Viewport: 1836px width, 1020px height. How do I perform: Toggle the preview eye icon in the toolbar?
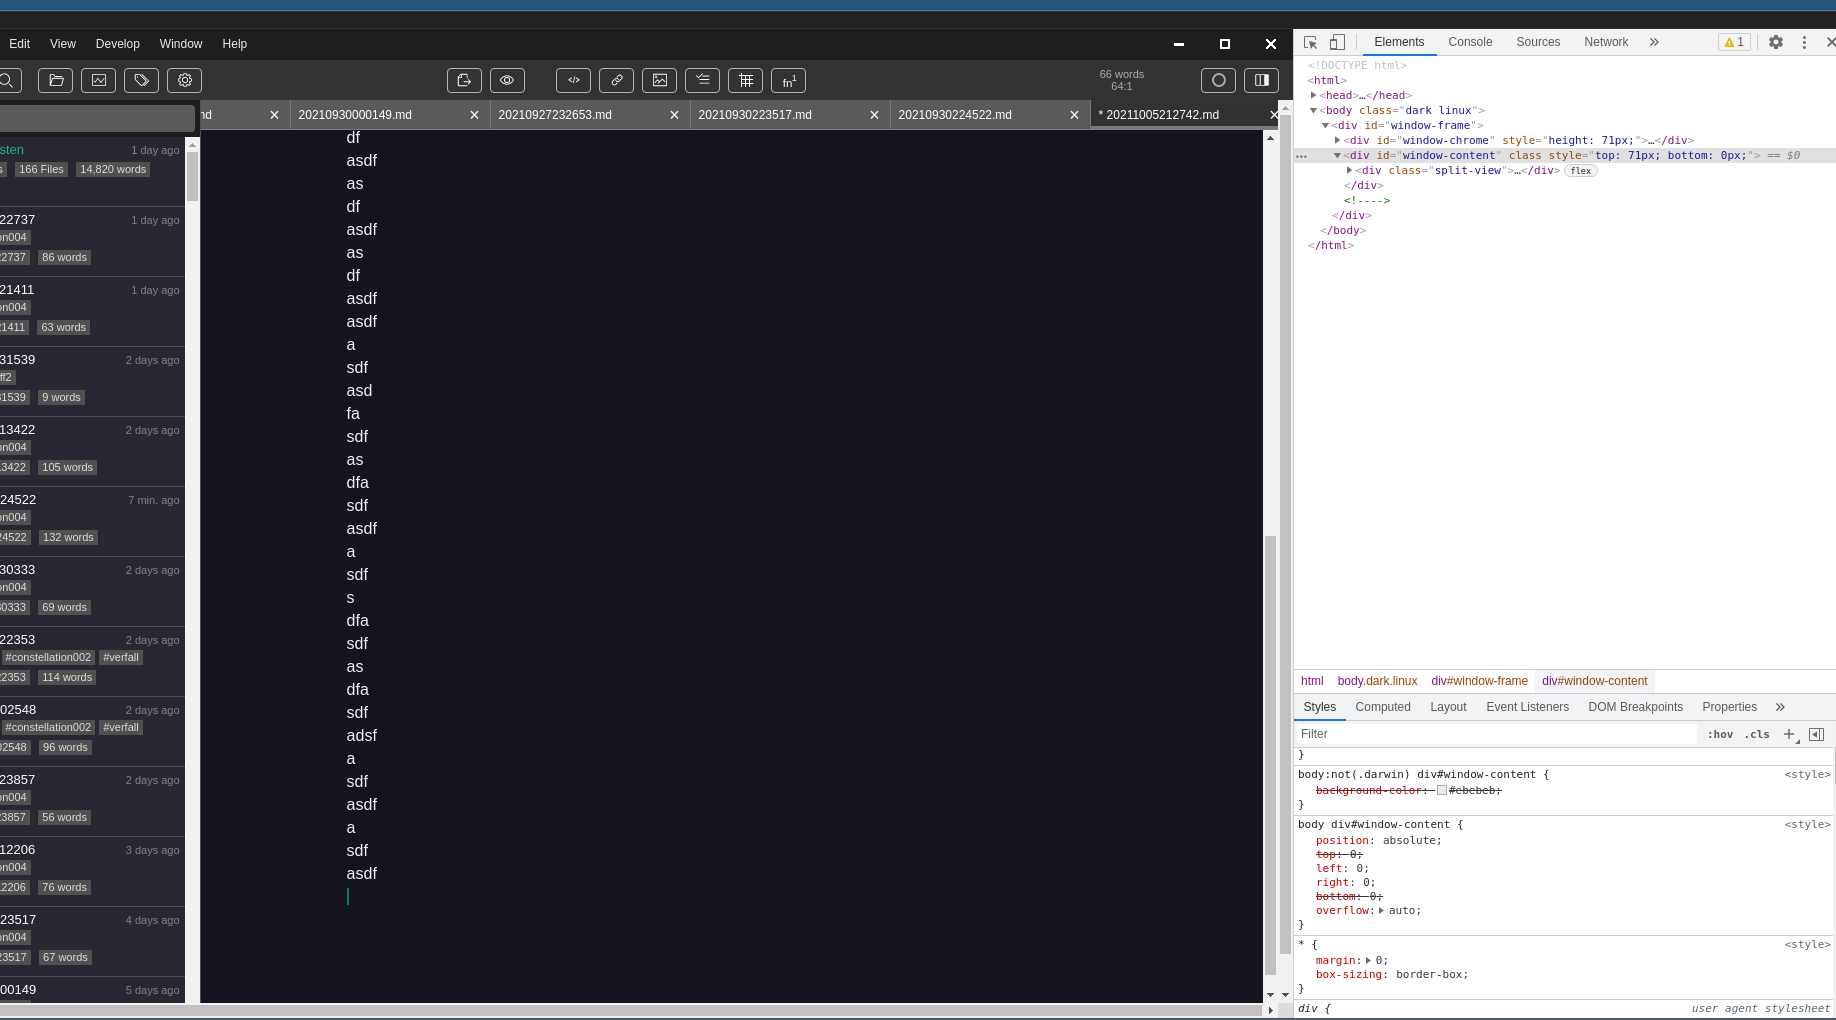pyautogui.click(x=507, y=80)
